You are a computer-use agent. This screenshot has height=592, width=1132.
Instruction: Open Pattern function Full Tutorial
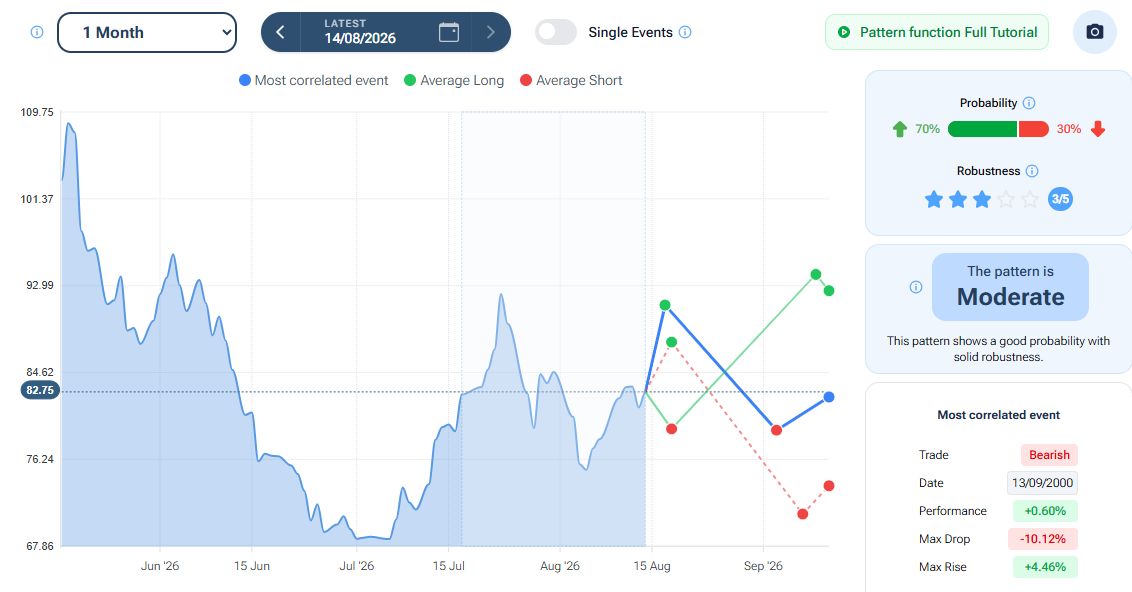click(x=936, y=32)
